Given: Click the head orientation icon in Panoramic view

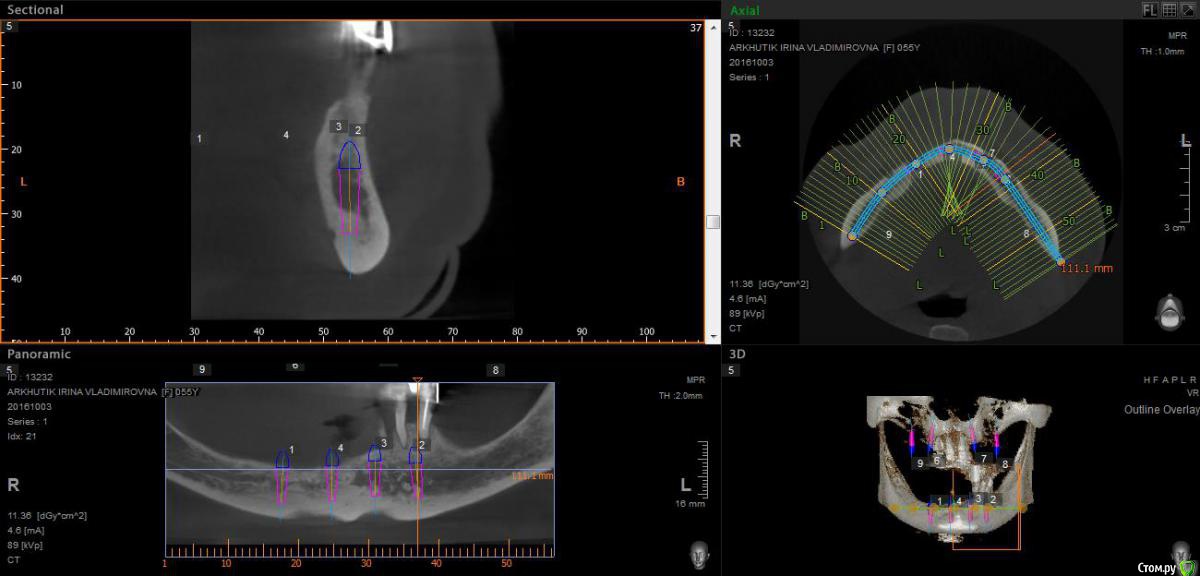Looking at the screenshot, I should [x=699, y=553].
